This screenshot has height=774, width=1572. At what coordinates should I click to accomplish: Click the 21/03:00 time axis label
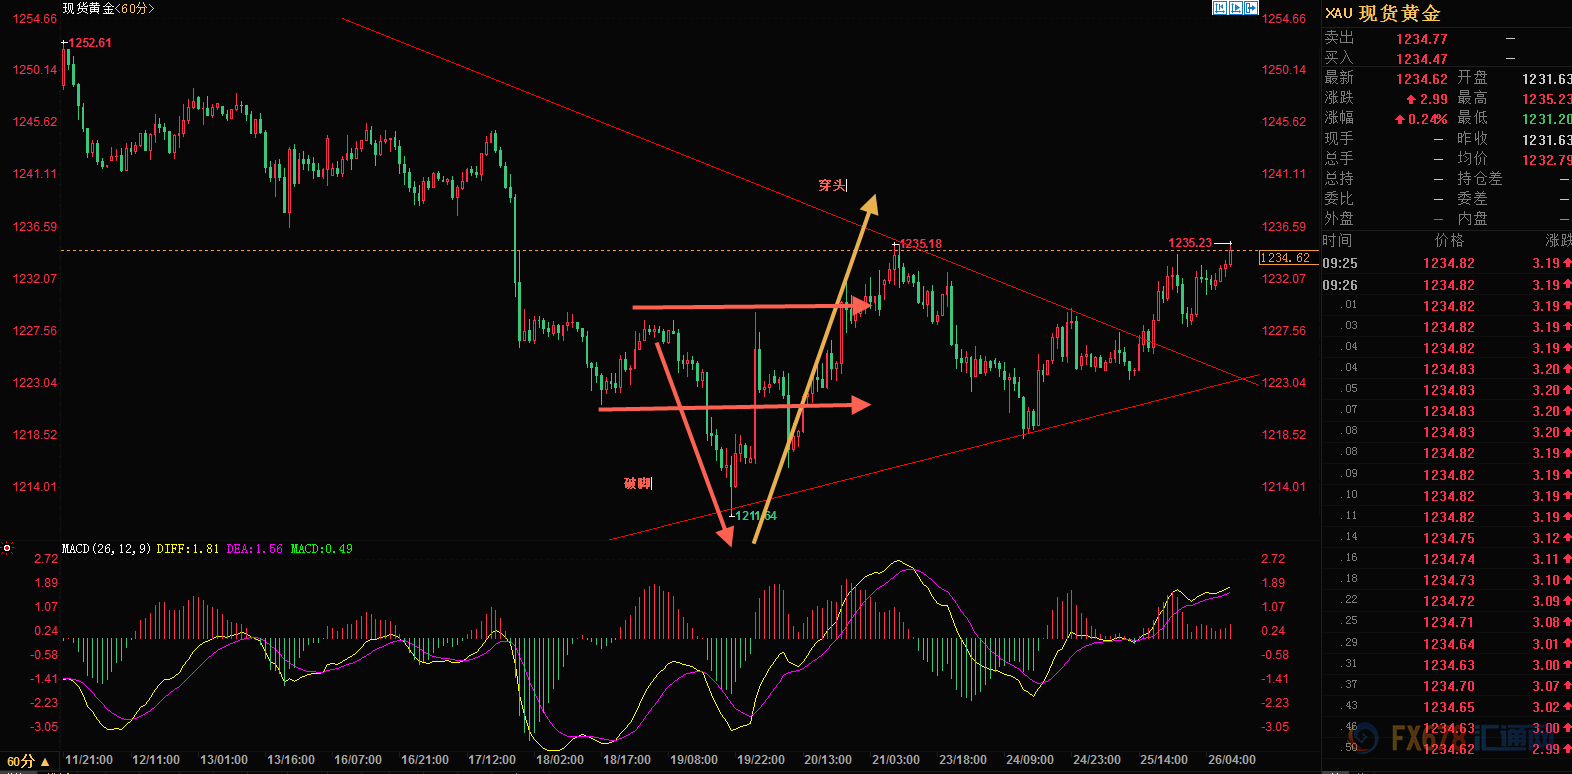tap(896, 760)
